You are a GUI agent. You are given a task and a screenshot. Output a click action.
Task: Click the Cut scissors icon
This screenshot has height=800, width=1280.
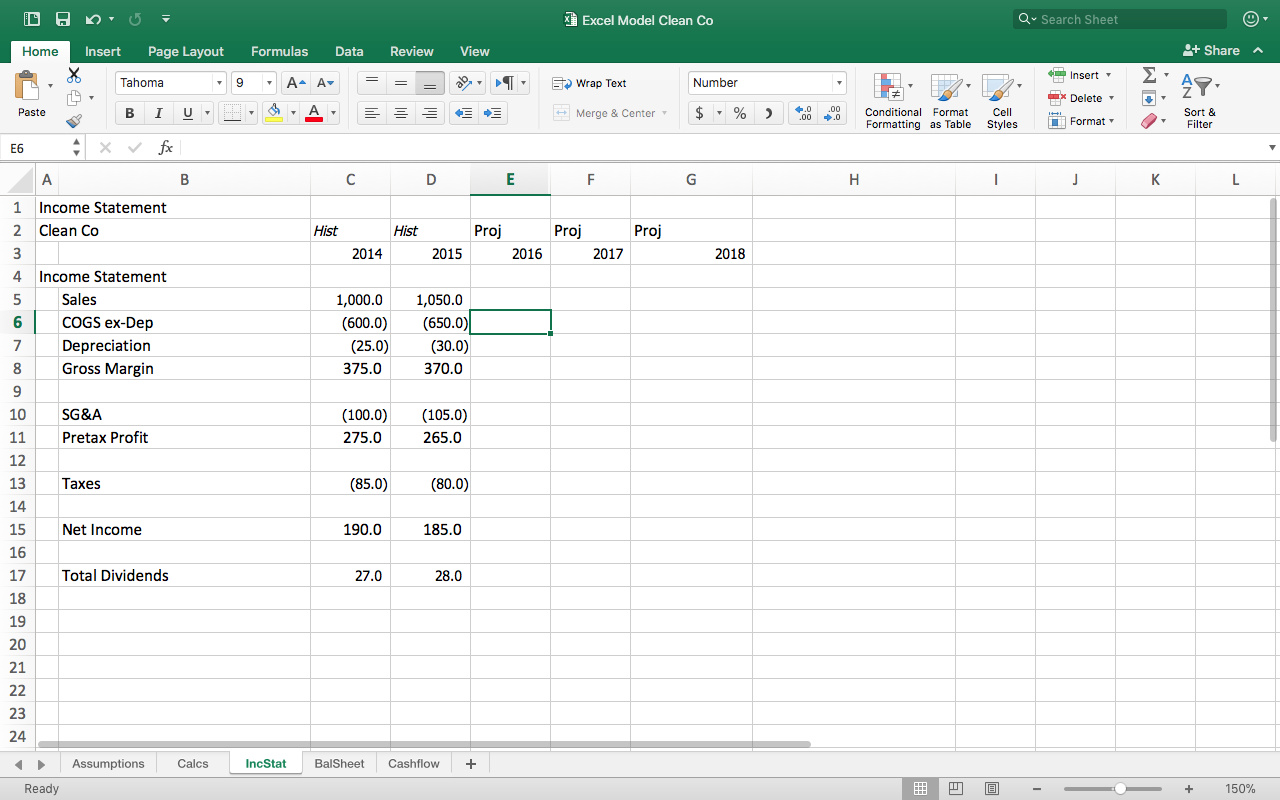[x=74, y=75]
